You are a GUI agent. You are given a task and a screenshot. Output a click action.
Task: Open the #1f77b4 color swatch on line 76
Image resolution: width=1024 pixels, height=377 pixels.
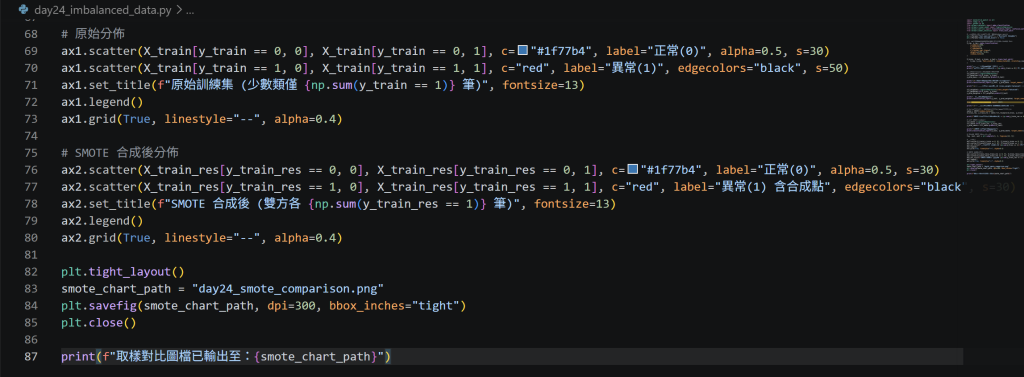click(632, 169)
